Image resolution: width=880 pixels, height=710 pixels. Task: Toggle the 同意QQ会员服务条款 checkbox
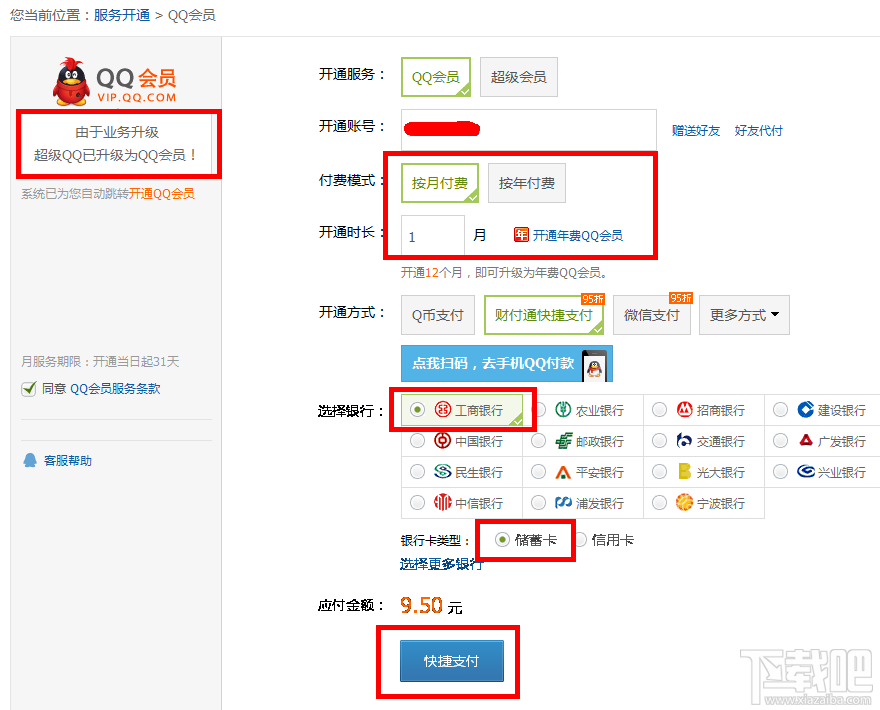click(x=30, y=390)
